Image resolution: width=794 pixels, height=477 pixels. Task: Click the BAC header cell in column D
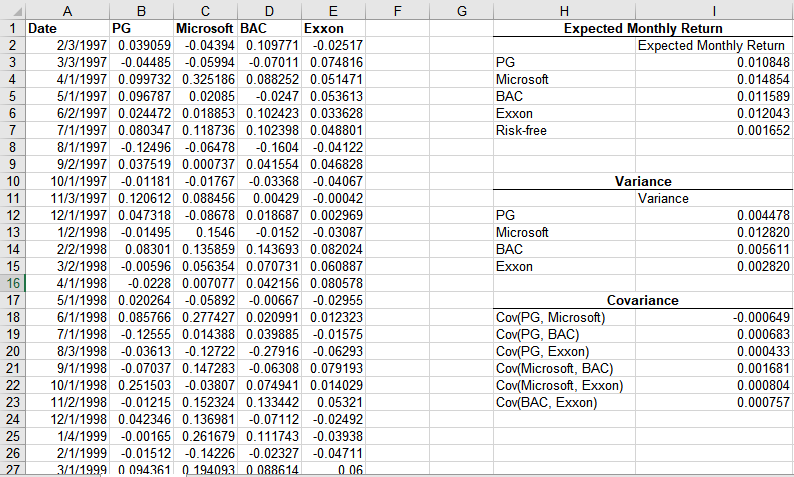(x=269, y=28)
